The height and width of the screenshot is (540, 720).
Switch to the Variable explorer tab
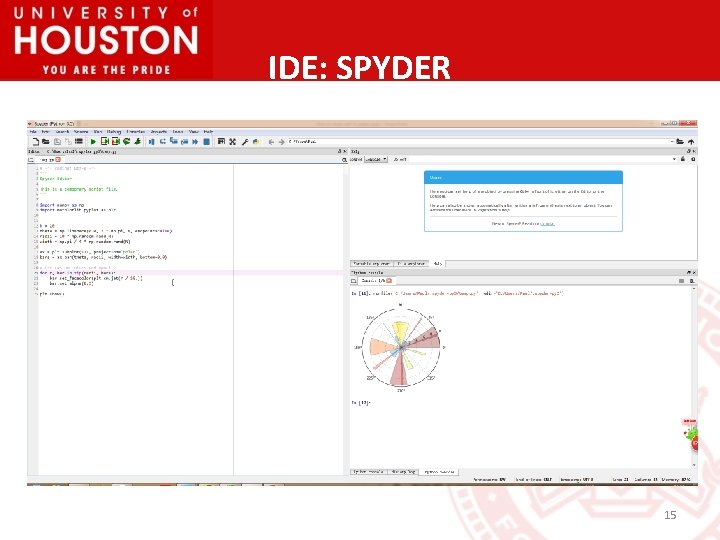pos(371,264)
